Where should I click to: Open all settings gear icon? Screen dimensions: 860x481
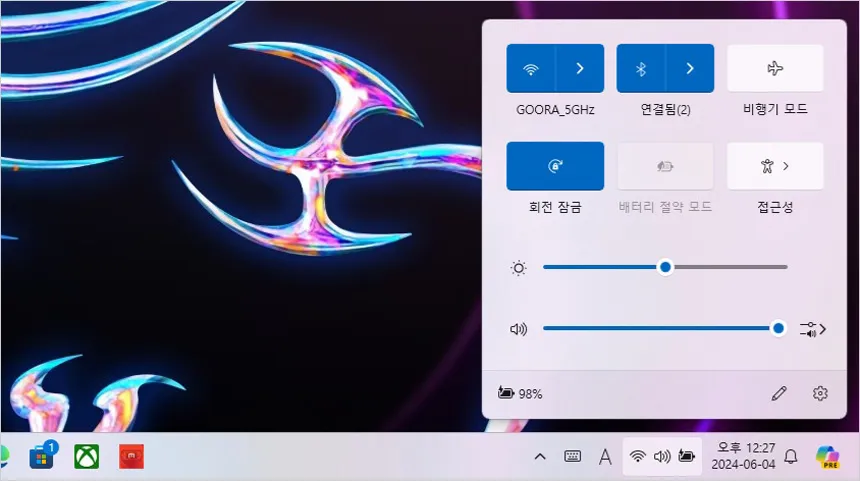820,393
